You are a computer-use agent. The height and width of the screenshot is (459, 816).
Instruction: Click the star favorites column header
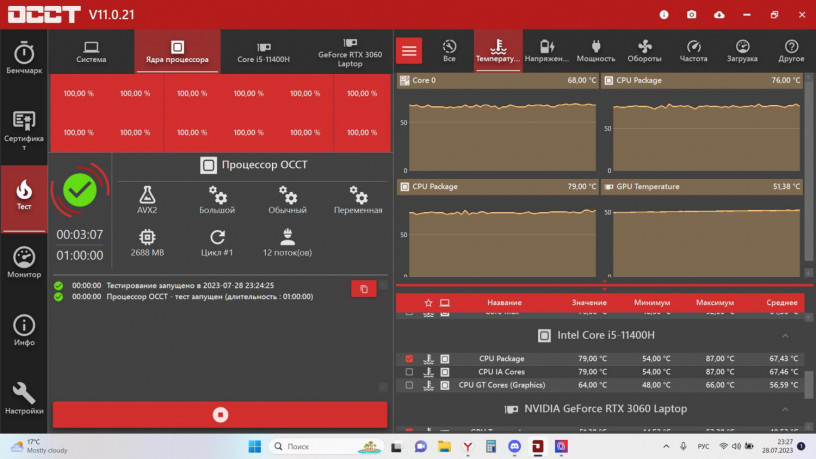coord(428,303)
